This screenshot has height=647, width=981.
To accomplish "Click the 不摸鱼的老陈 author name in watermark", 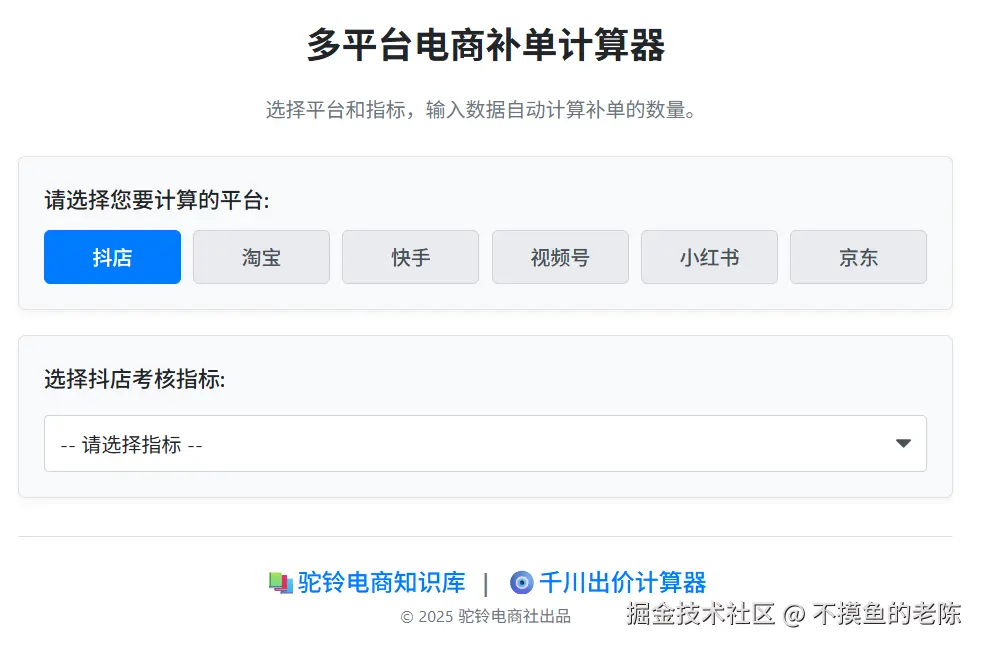I will coord(887,614).
